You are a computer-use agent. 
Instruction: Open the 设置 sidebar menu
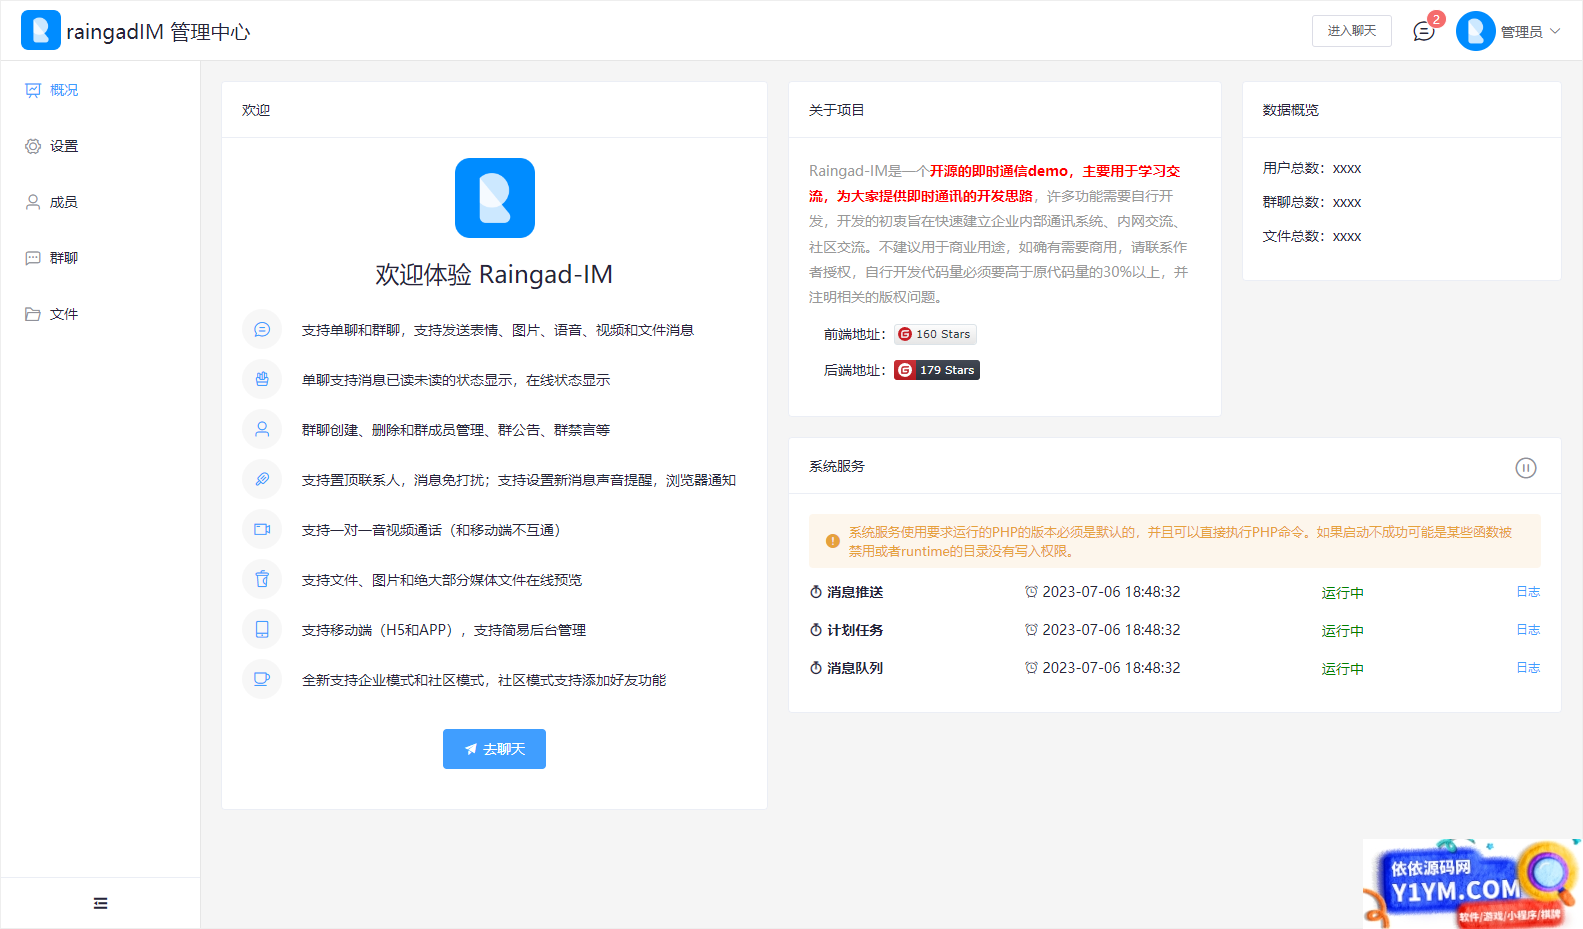click(100, 146)
